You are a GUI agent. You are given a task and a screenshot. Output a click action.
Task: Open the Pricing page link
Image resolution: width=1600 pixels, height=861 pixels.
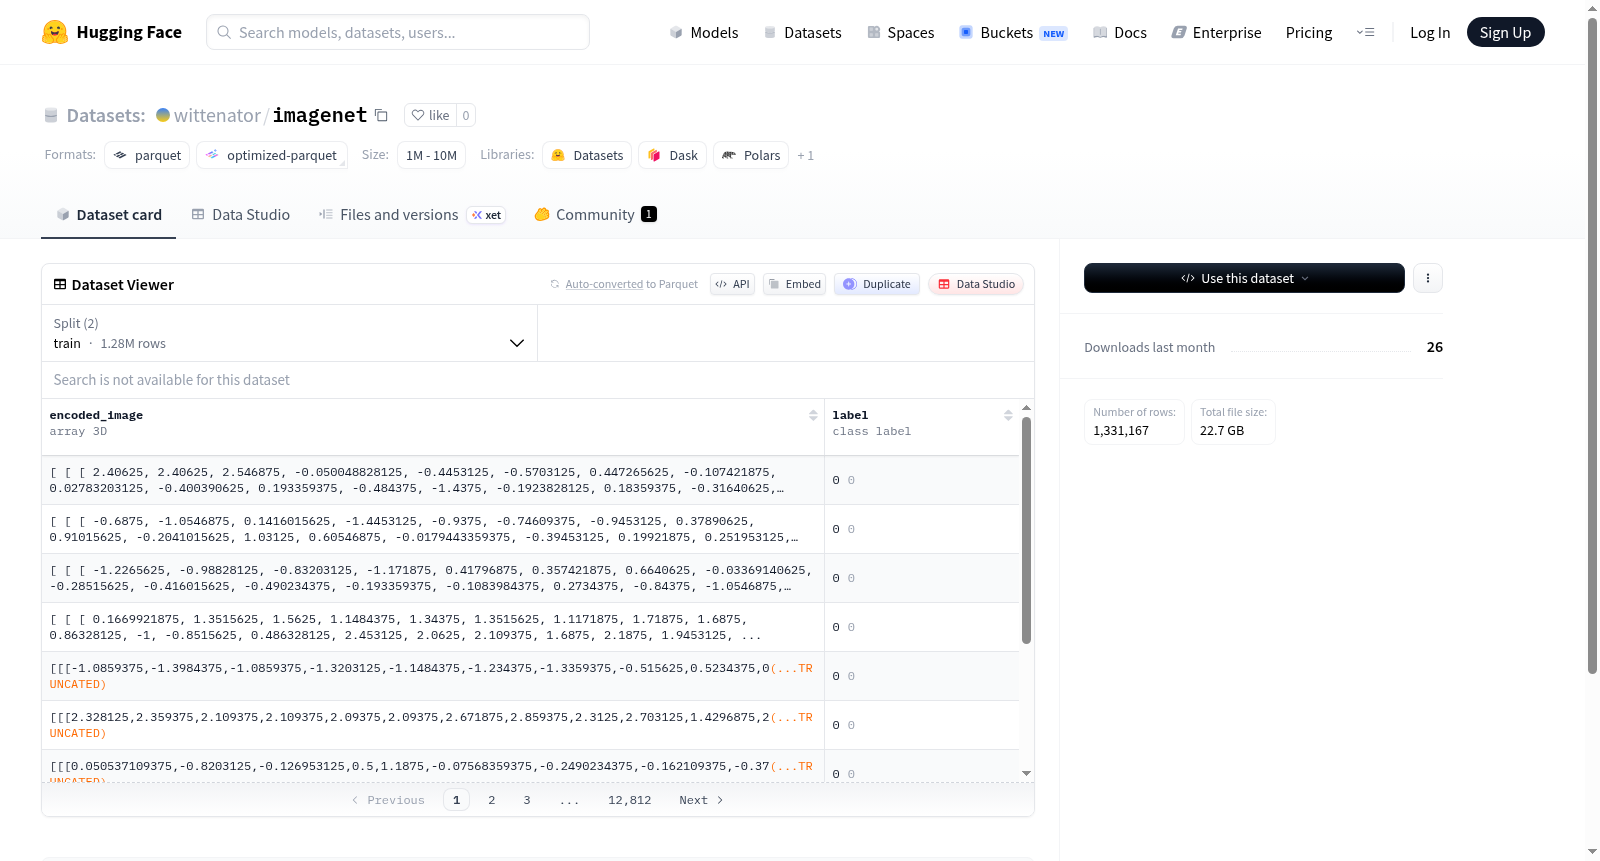pyautogui.click(x=1309, y=32)
